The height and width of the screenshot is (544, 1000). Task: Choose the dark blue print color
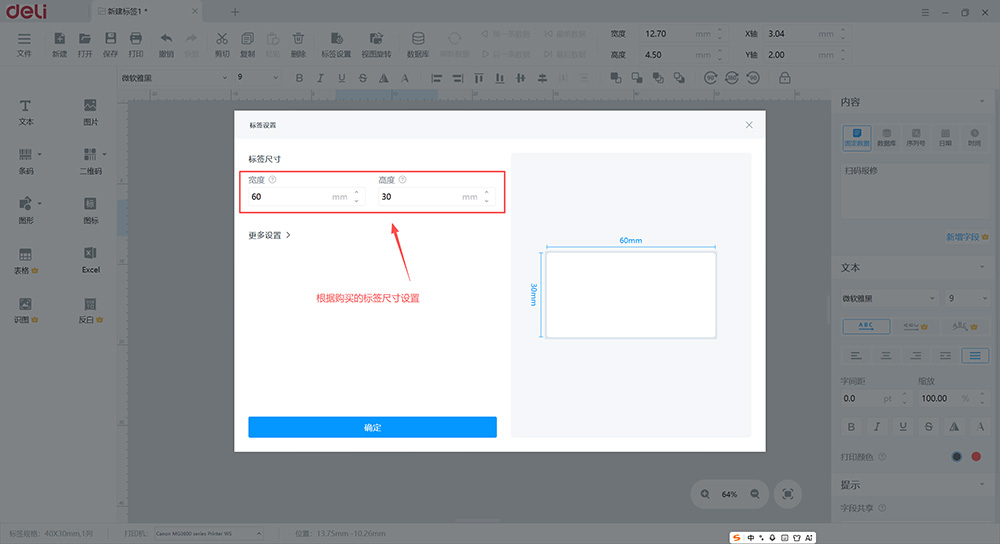(x=957, y=457)
